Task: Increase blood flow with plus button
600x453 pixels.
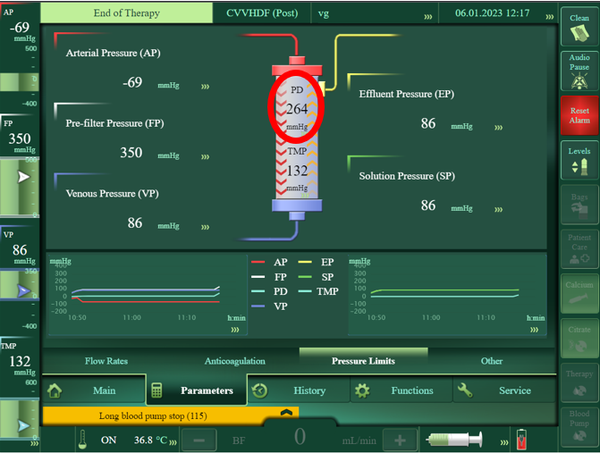Action: [400, 438]
